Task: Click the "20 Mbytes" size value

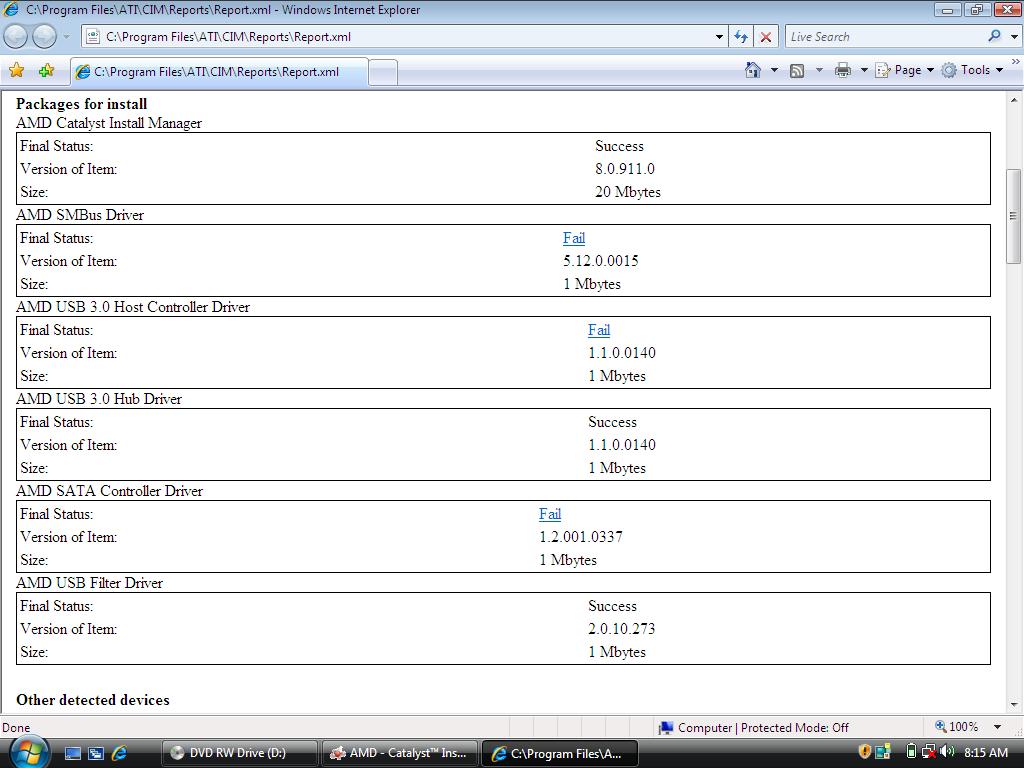Action: point(628,192)
